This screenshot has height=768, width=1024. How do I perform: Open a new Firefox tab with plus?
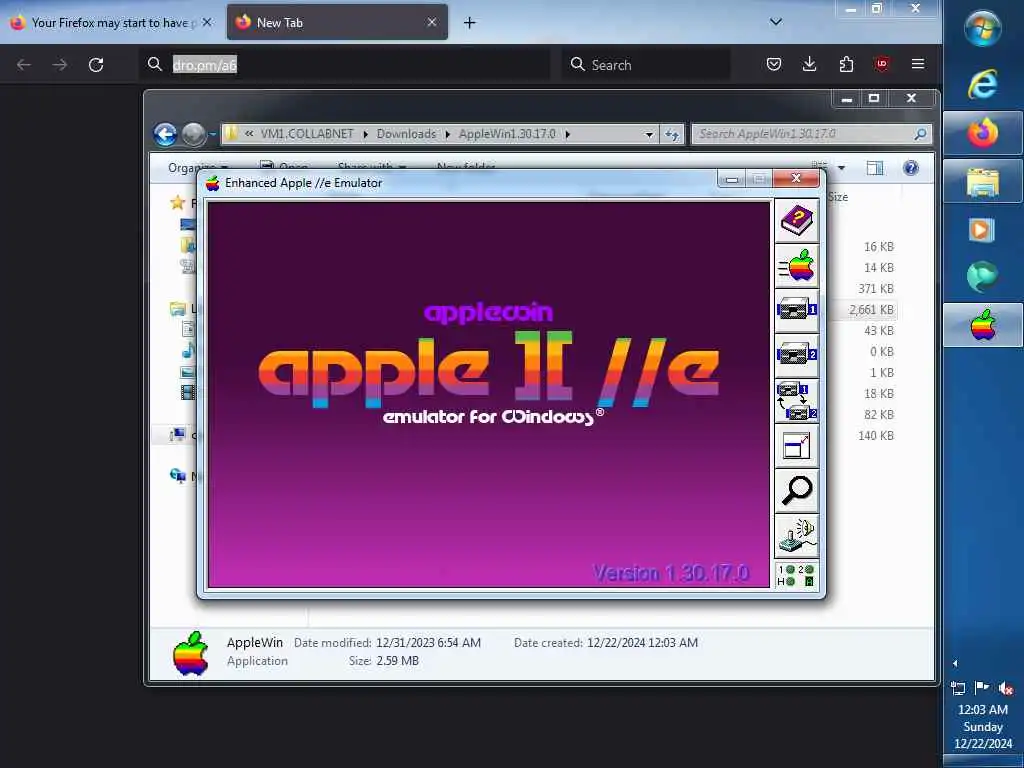[469, 23]
